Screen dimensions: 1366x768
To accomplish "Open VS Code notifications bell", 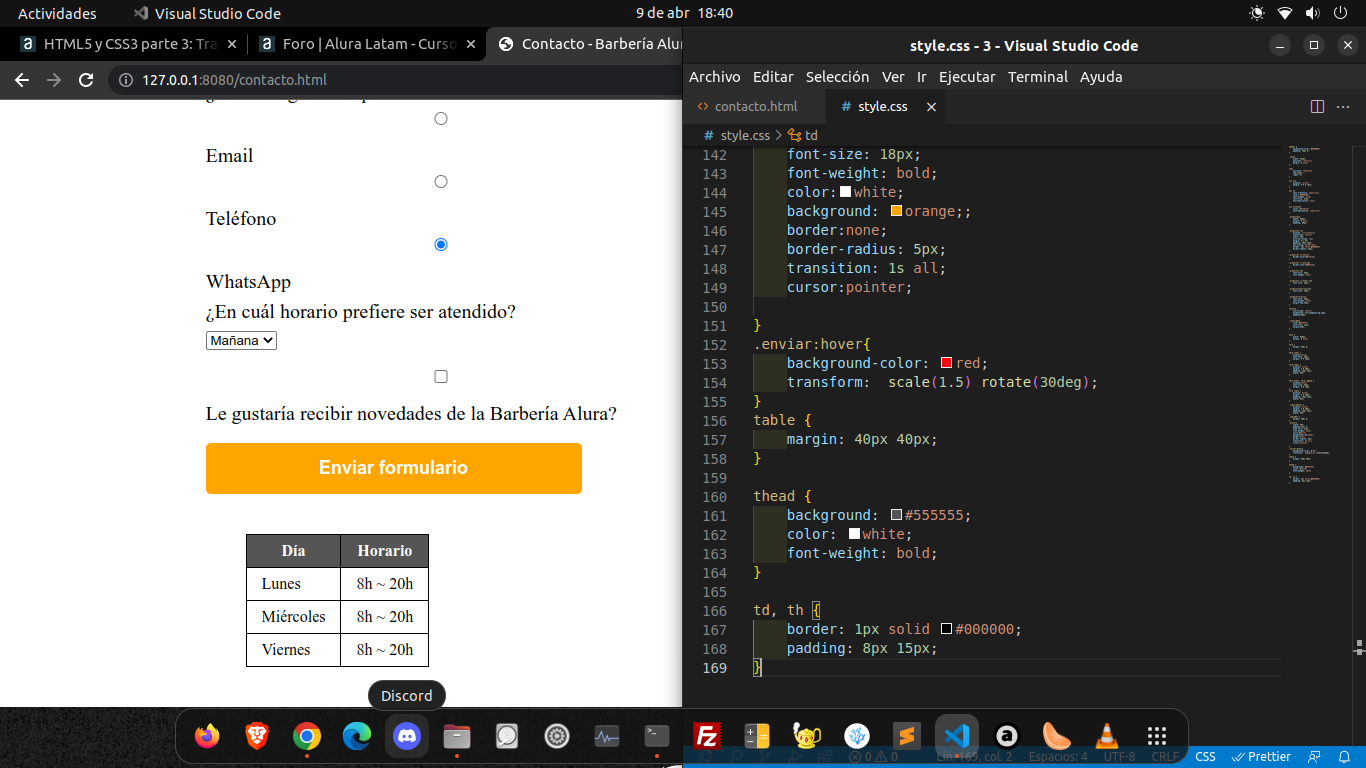I will (x=1345, y=757).
